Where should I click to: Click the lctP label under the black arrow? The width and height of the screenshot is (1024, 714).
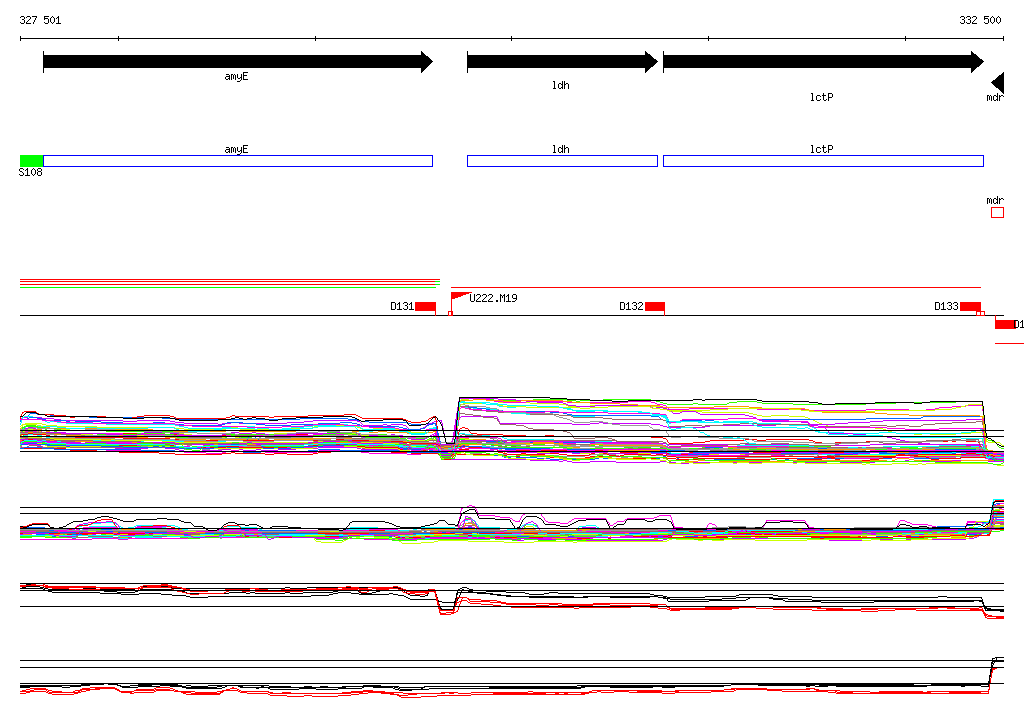[x=822, y=97]
